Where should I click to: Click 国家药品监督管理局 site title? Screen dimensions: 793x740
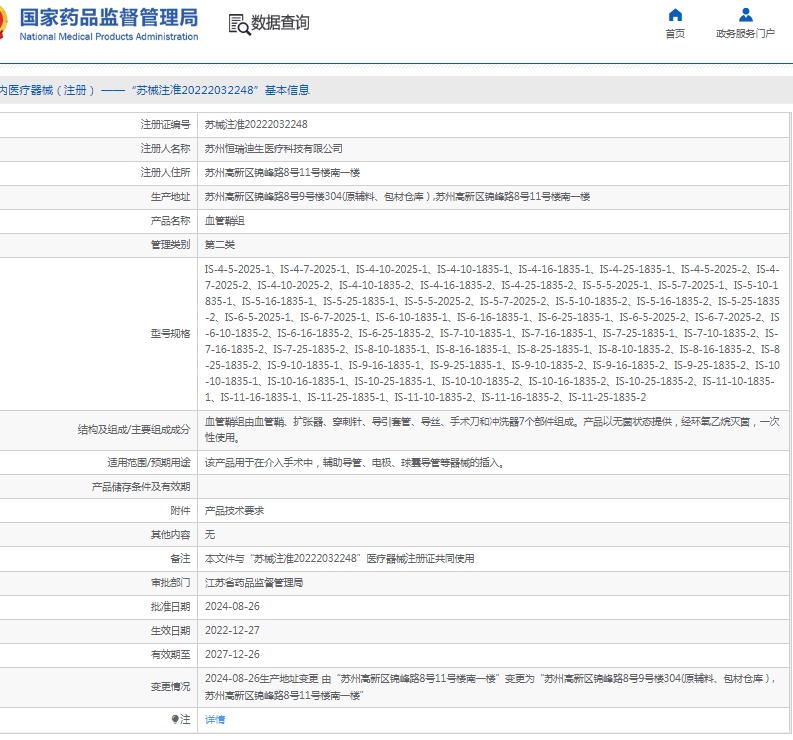[109, 18]
